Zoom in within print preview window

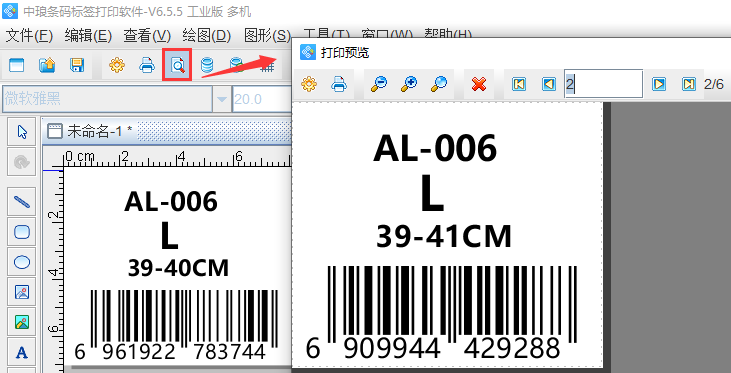click(x=409, y=84)
